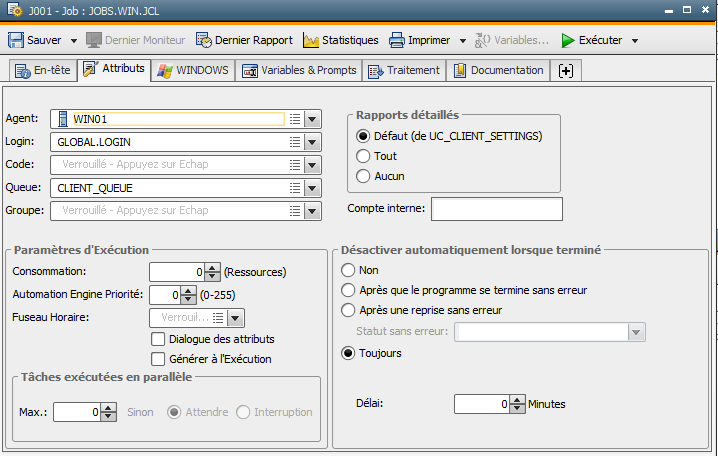The height and width of the screenshot is (456, 718).
Task: Select the Tout reports option
Action: (363, 156)
